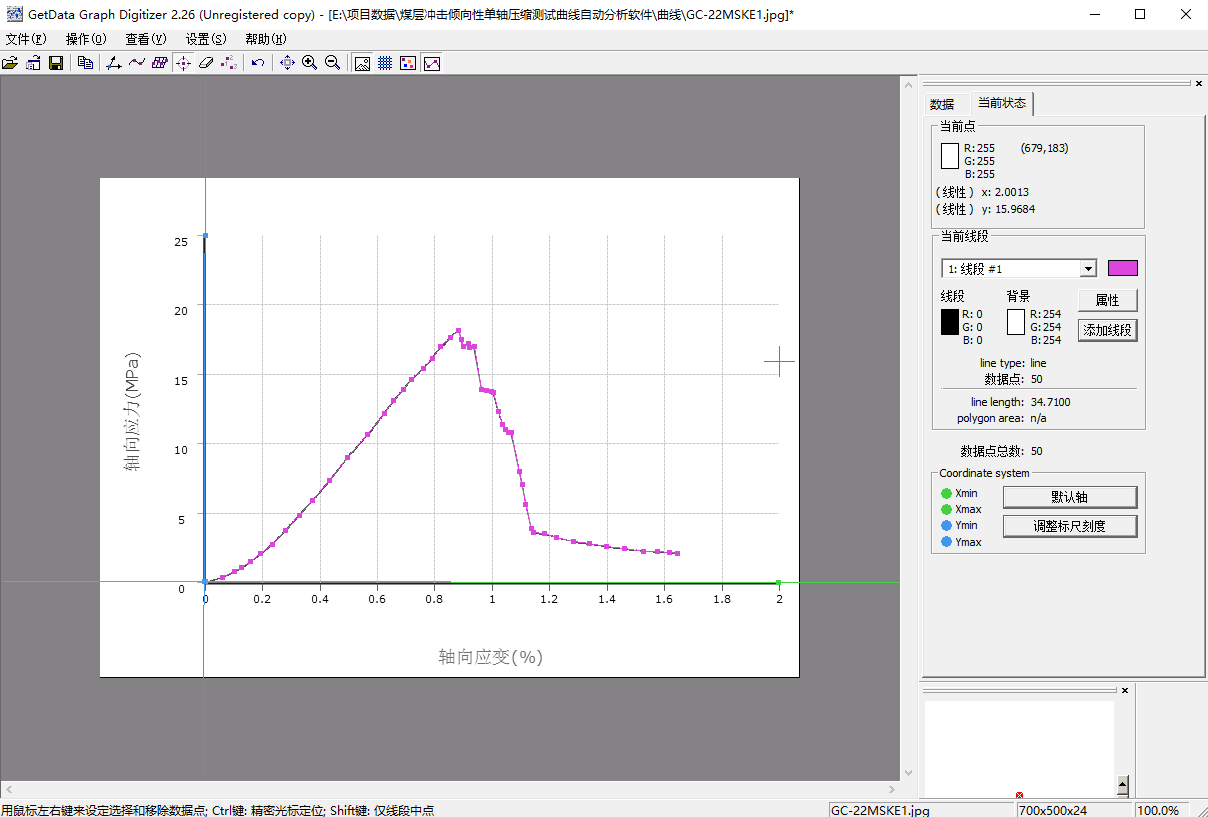
Task: Click the magnifier panel spinner control
Action: [x=1123, y=785]
